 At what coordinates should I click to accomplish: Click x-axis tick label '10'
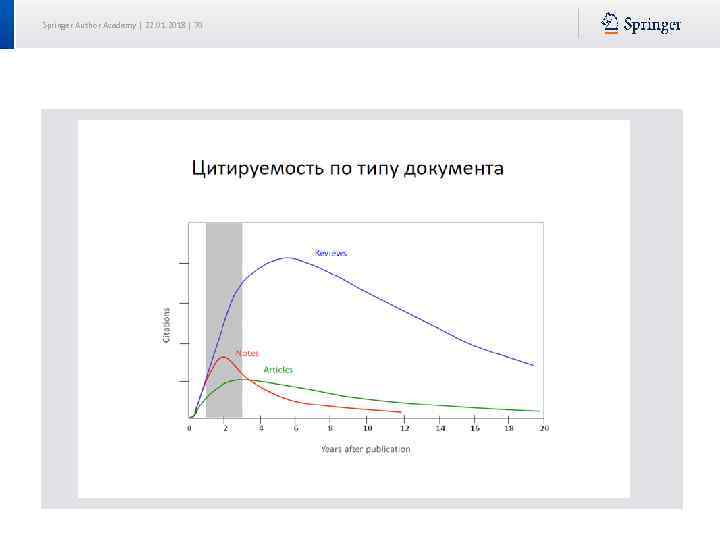coord(367,428)
